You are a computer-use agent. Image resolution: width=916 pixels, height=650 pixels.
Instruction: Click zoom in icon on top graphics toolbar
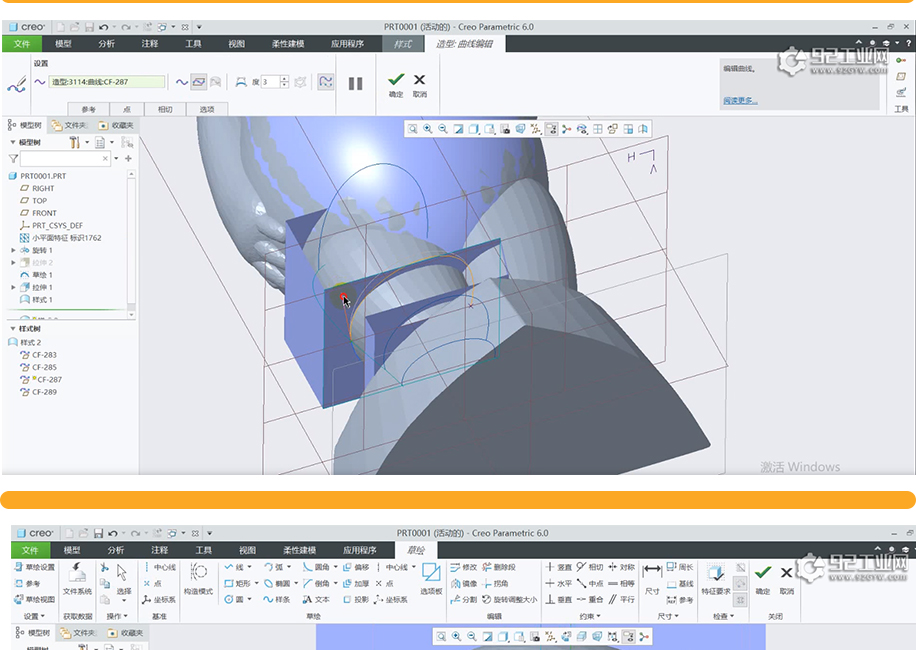click(428, 129)
